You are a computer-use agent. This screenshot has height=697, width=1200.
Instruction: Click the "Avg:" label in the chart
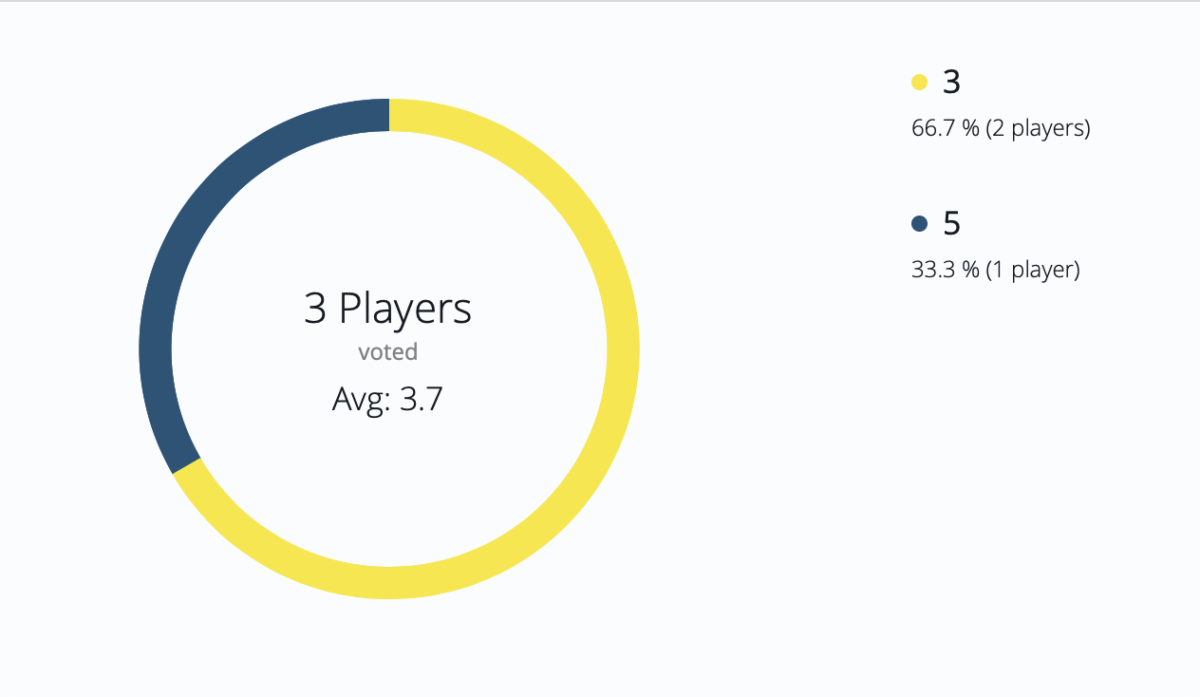(x=359, y=400)
